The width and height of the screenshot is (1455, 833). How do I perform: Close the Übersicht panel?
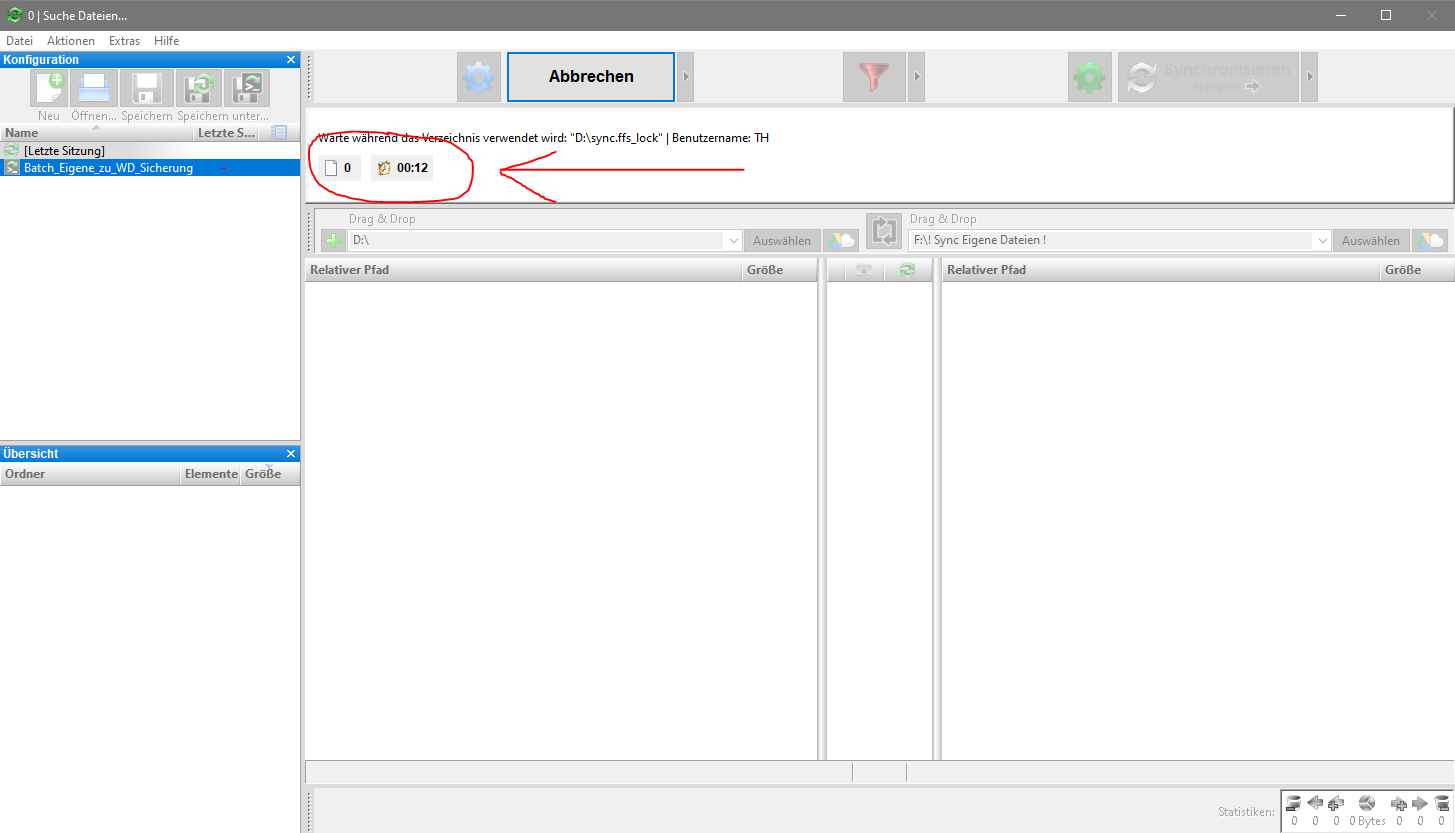291,453
